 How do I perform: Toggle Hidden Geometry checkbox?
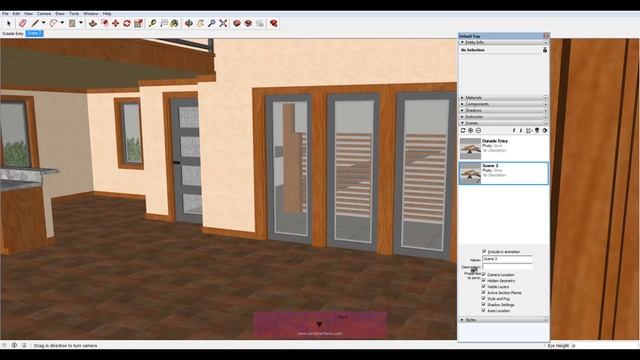484,280
